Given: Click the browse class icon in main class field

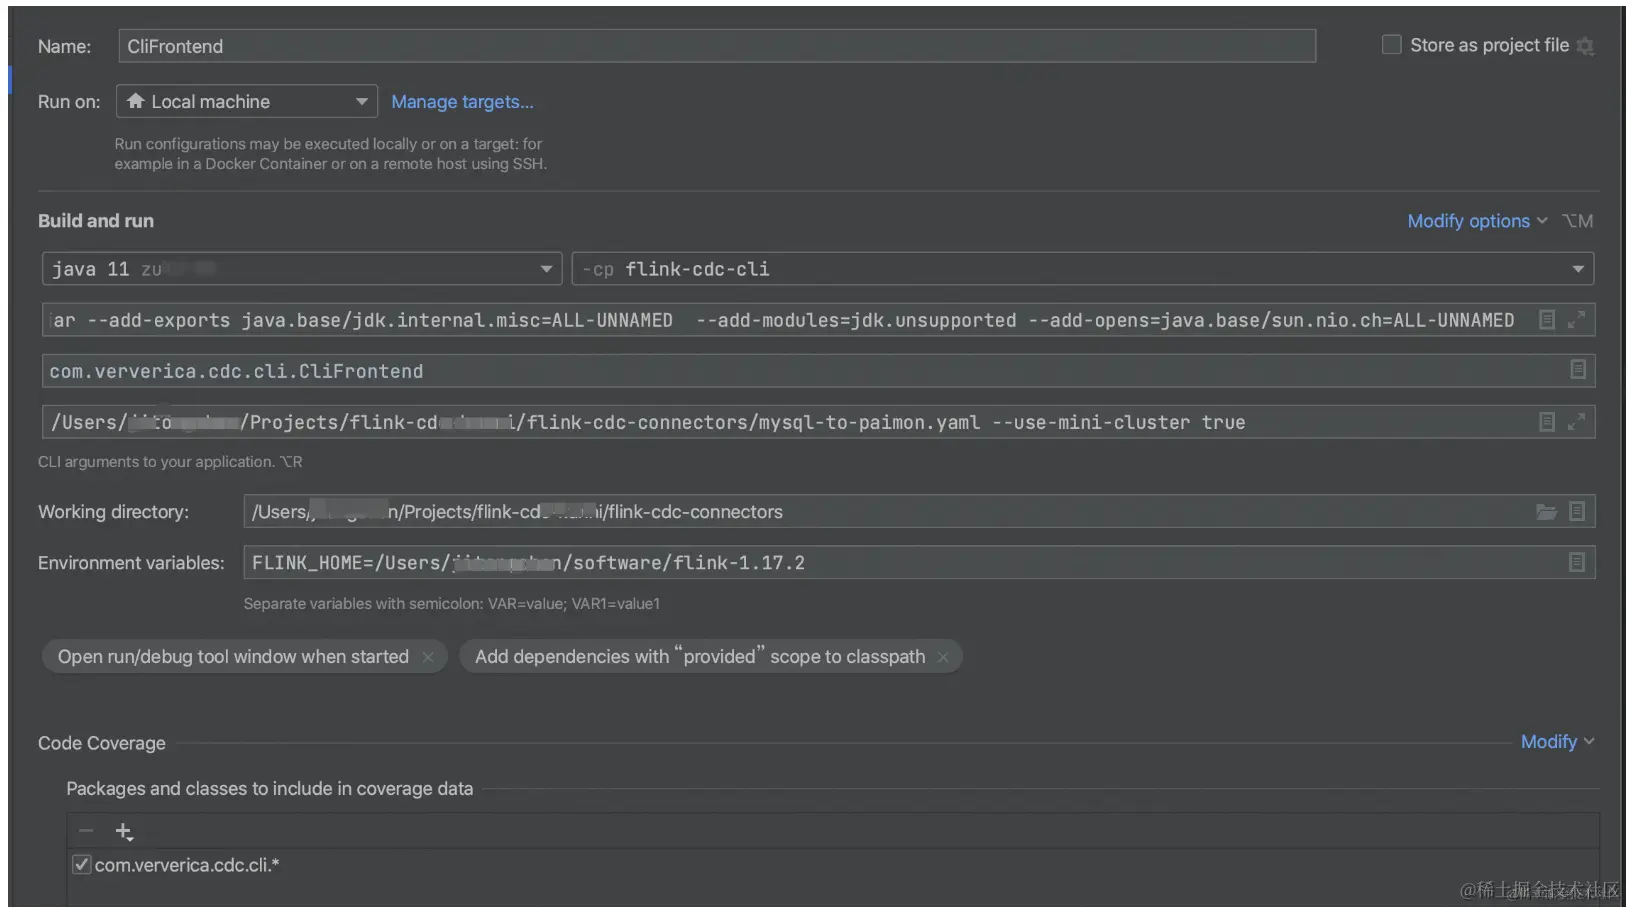Looking at the screenshot, I should pyautogui.click(x=1578, y=370).
